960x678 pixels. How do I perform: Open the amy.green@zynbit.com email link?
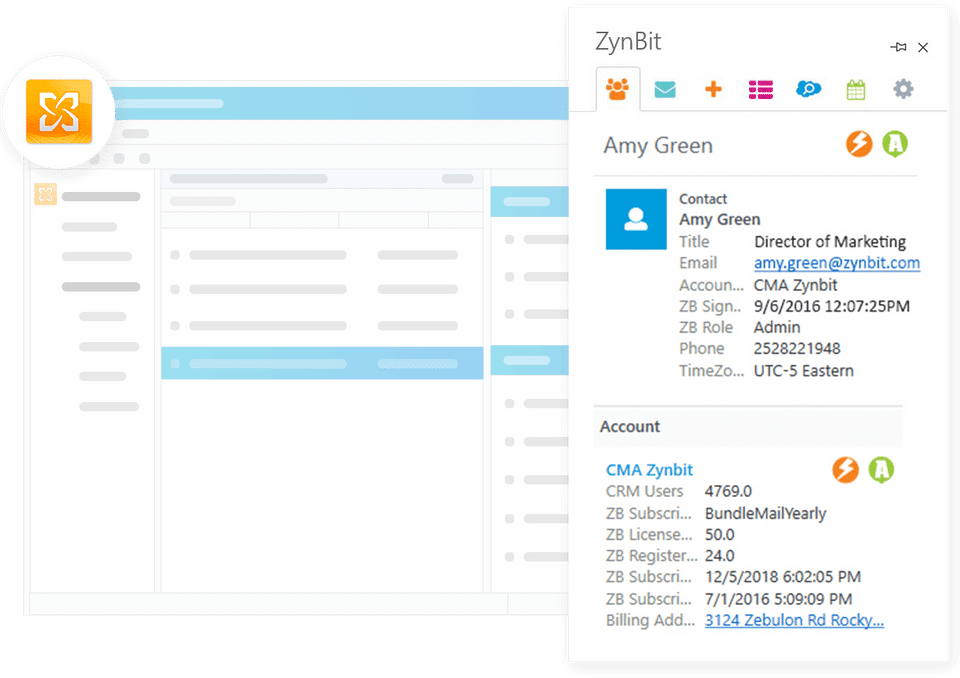pyautogui.click(x=836, y=263)
